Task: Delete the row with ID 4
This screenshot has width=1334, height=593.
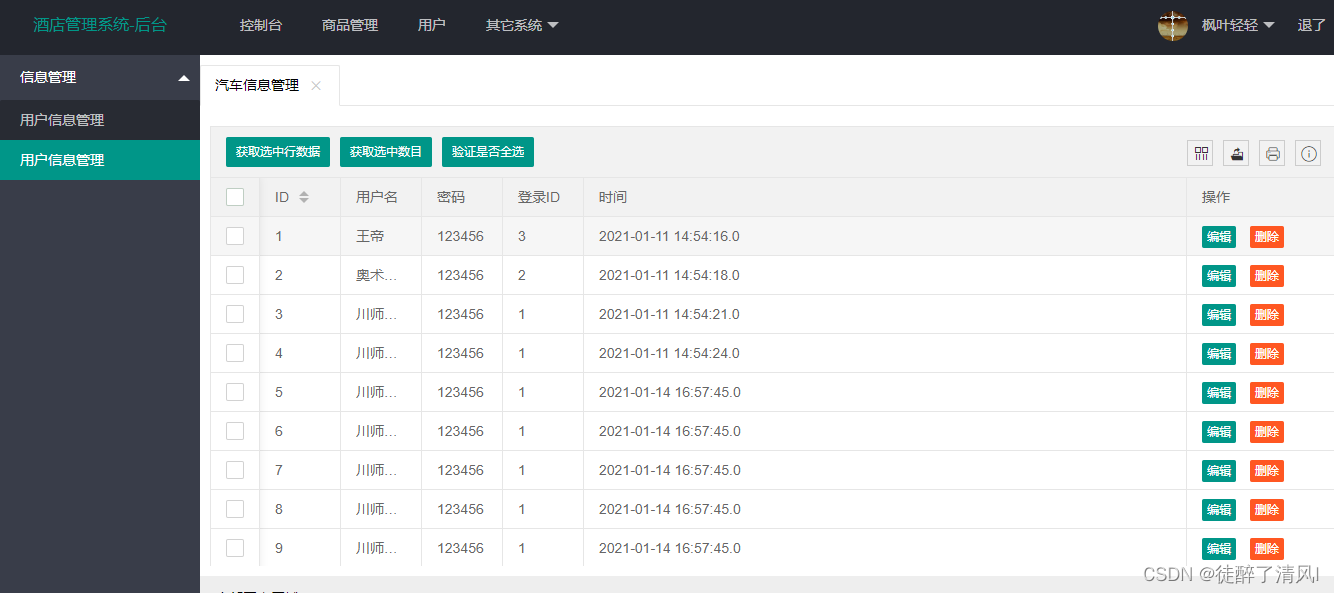Action: pos(1267,354)
